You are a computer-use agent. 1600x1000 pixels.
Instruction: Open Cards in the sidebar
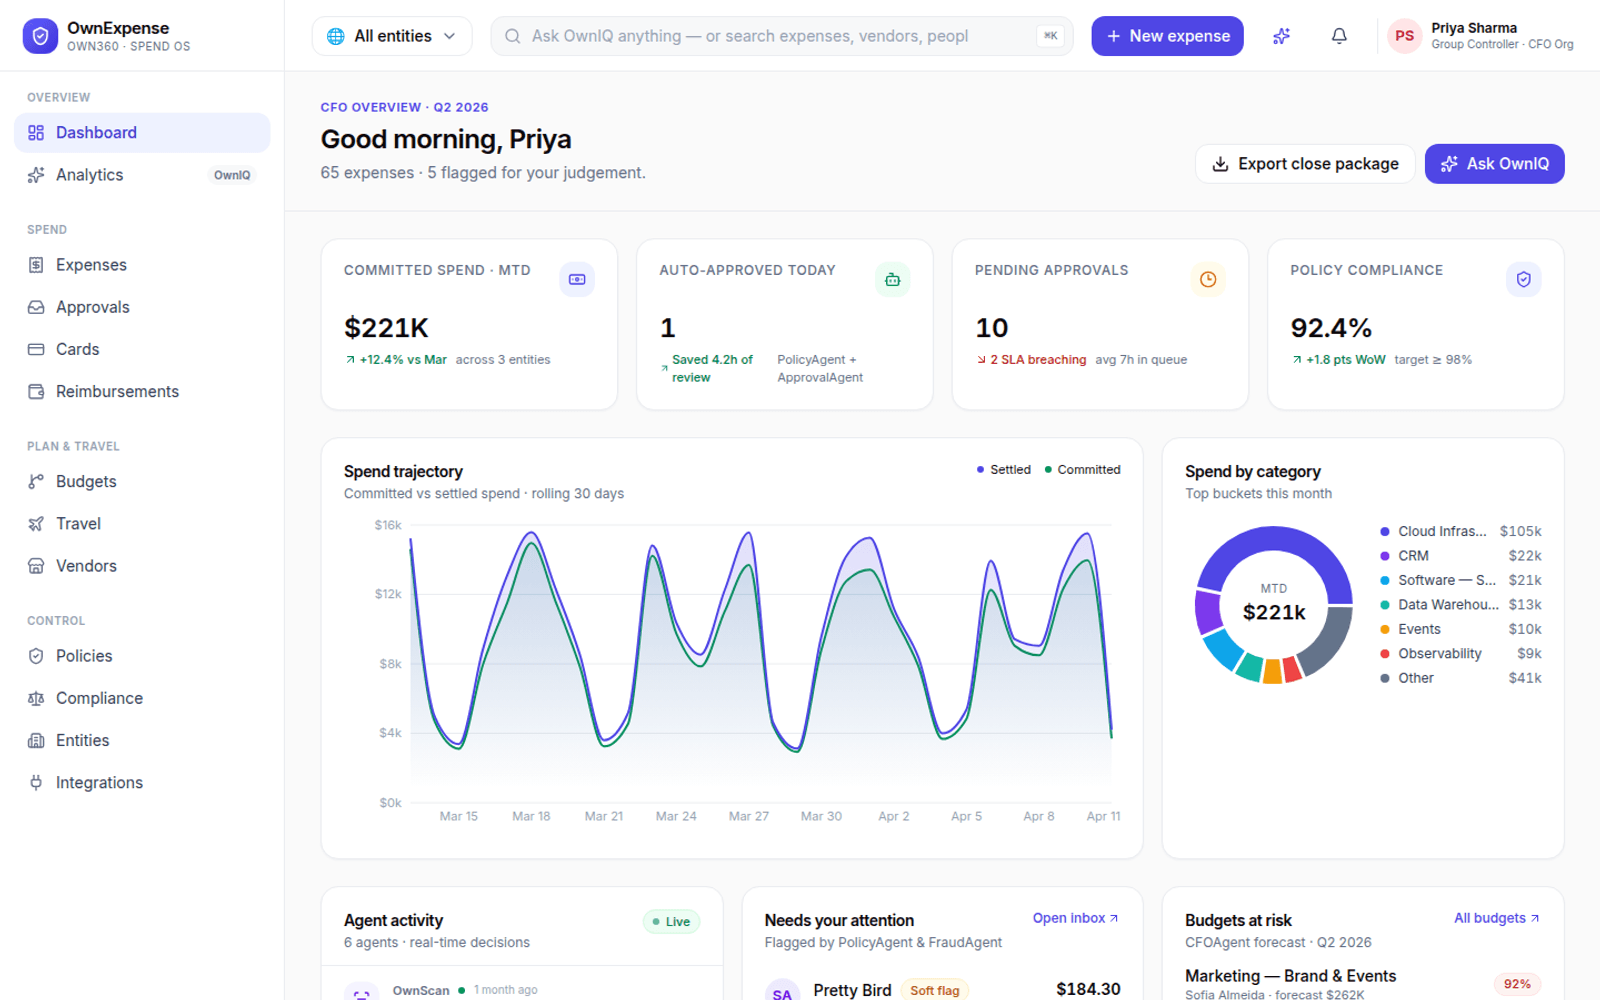(142, 349)
